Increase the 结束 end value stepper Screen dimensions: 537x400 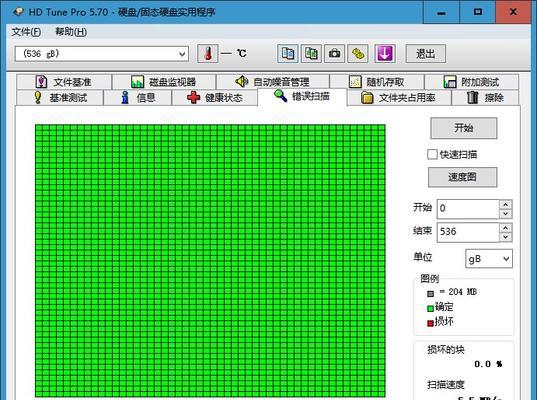tap(506, 228)
